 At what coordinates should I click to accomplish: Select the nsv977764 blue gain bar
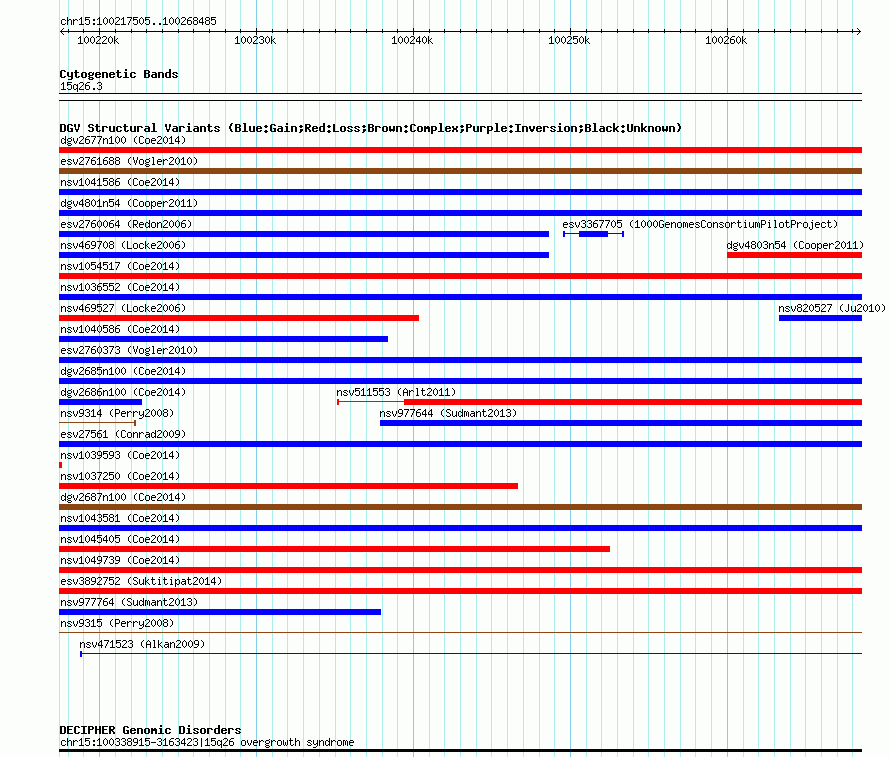click(x=220, y=612)
